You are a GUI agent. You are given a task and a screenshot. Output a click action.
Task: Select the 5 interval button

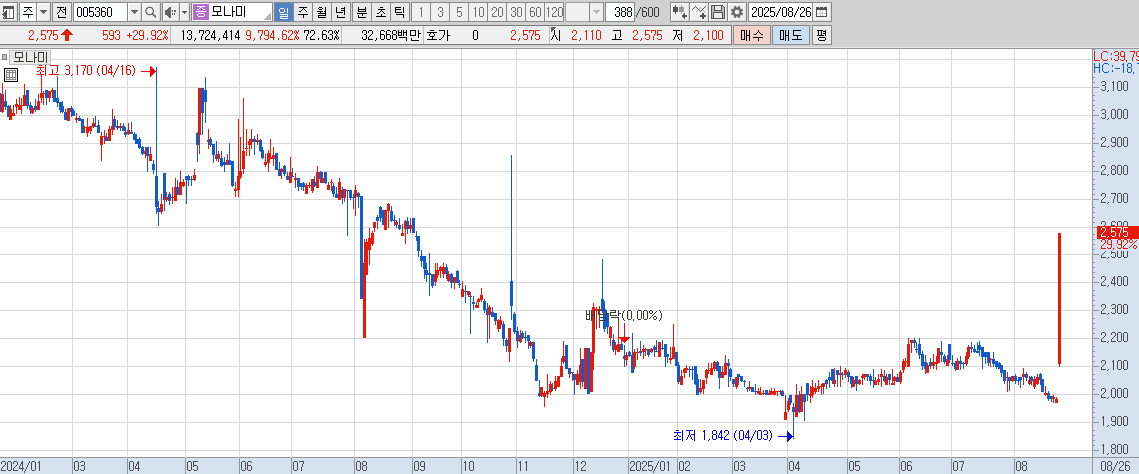tap(459, 12)
